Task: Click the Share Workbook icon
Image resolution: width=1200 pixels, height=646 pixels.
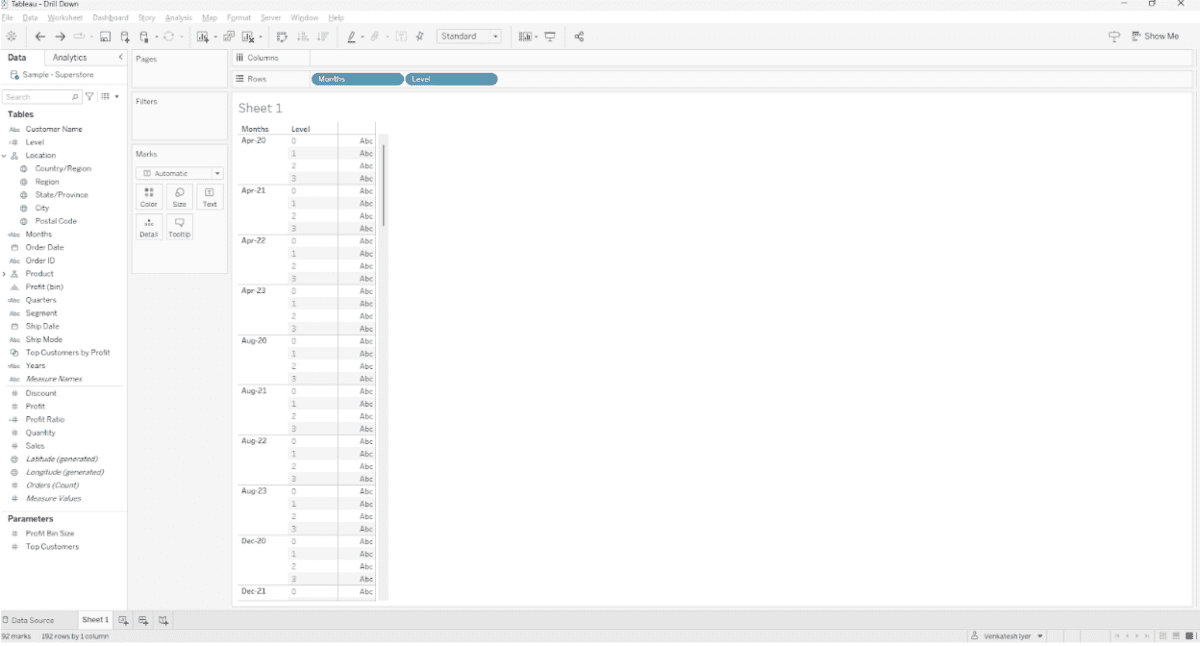Action: point(579,37)
